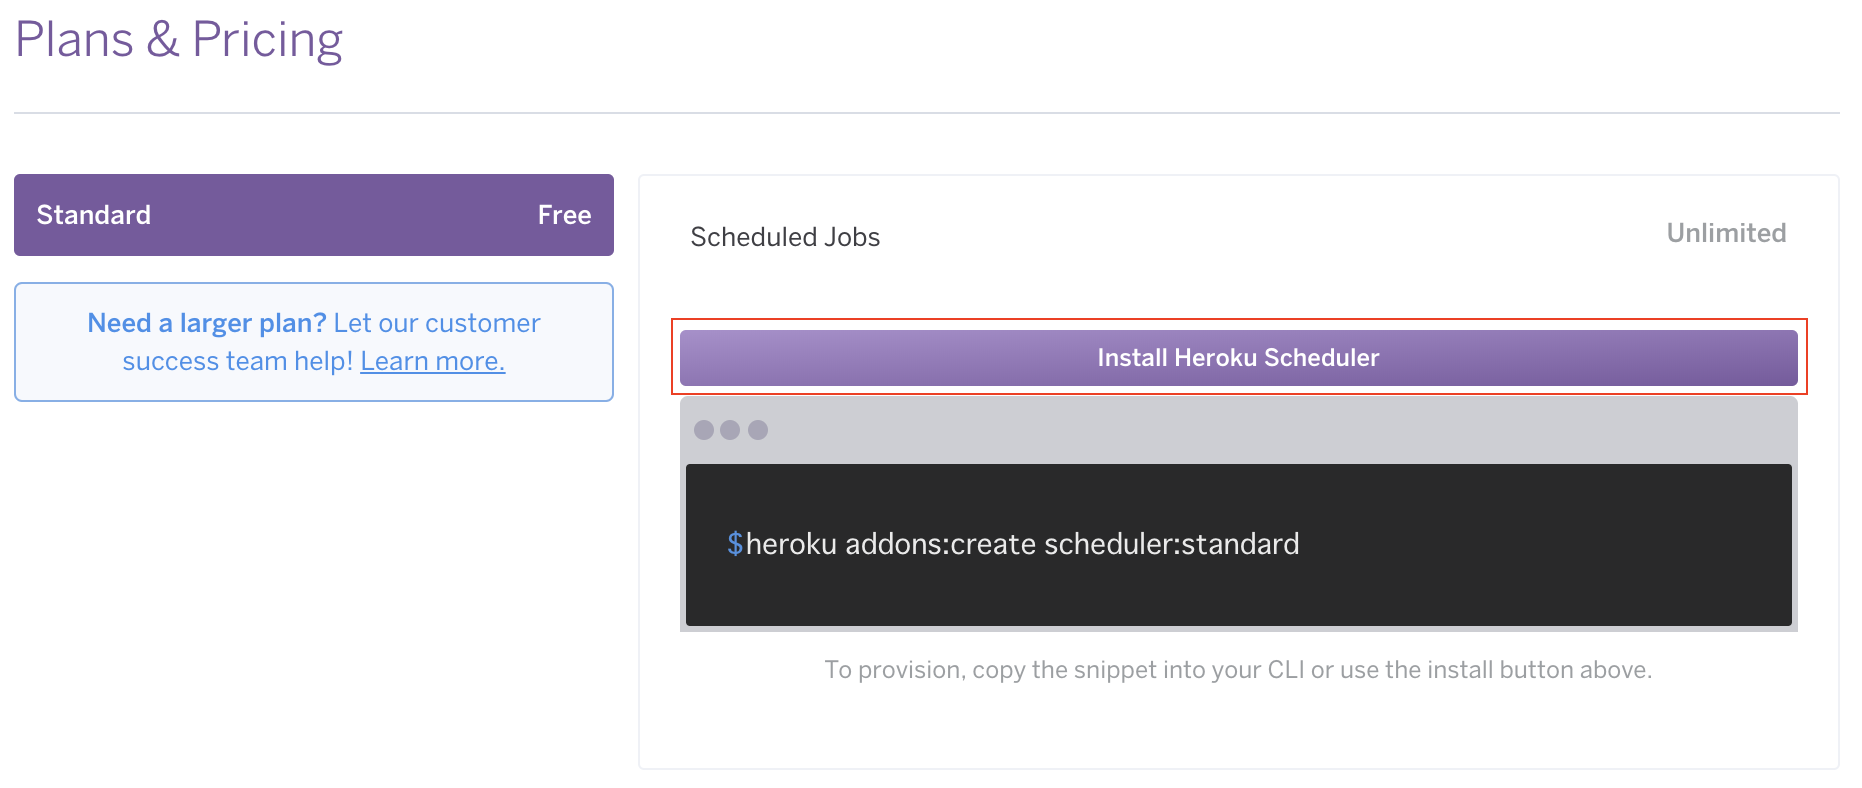Click the Install Heroku Scheduler button

click(1238, 358)
